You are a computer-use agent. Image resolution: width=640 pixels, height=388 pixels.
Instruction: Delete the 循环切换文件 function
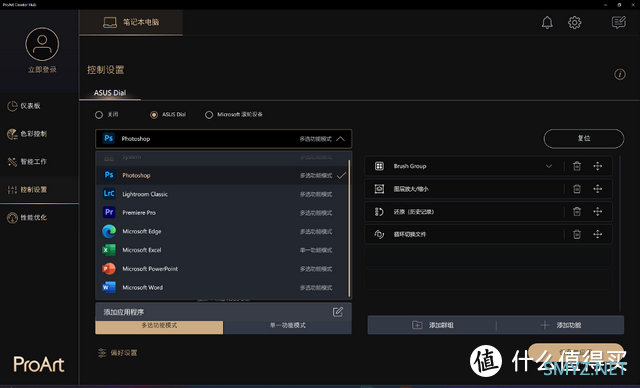click(x=577, y=234)
